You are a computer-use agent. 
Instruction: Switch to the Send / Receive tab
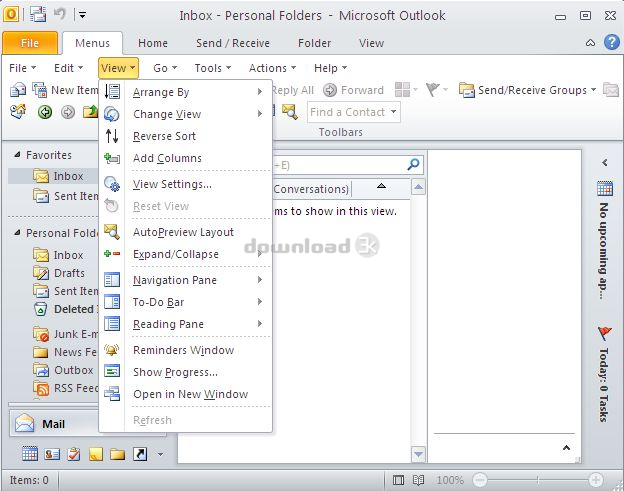coord(233,43)
